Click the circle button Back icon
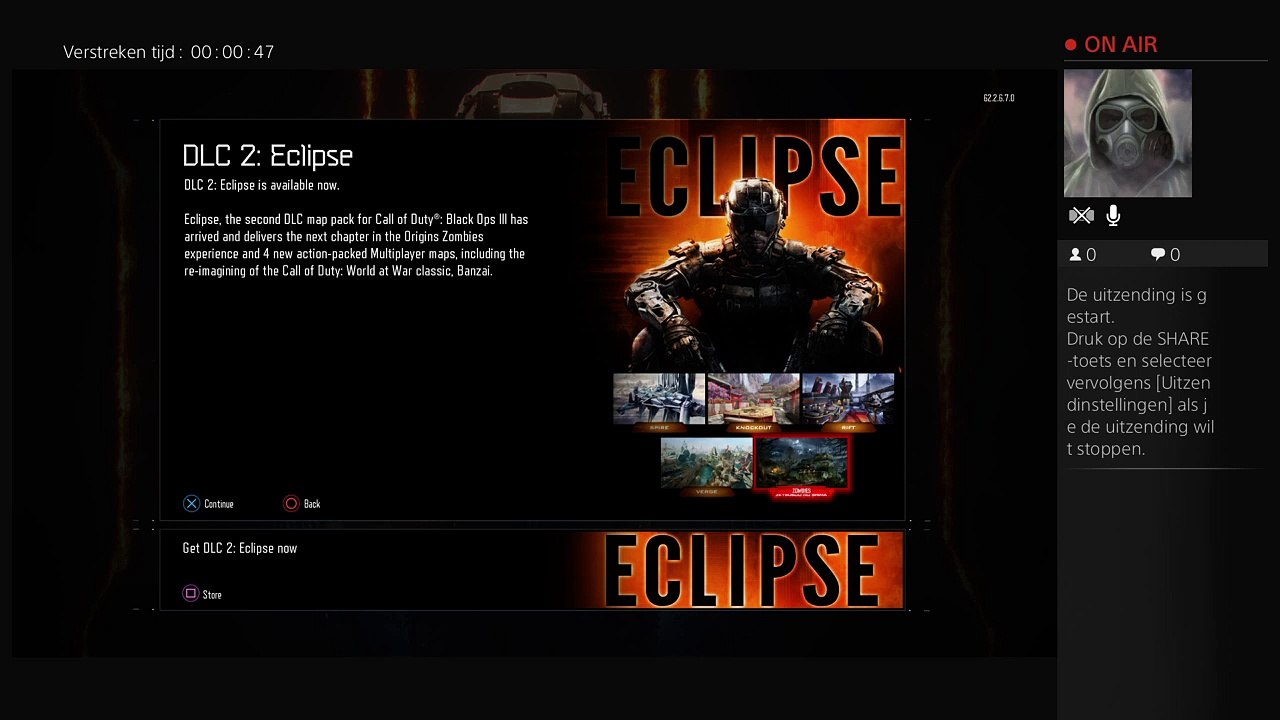 291,504
